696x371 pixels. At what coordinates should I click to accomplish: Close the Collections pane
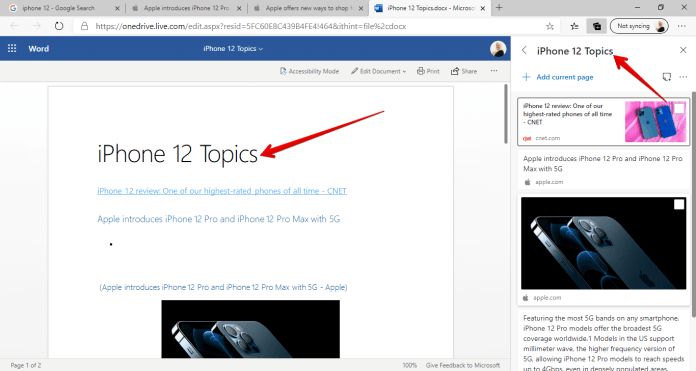683,50
